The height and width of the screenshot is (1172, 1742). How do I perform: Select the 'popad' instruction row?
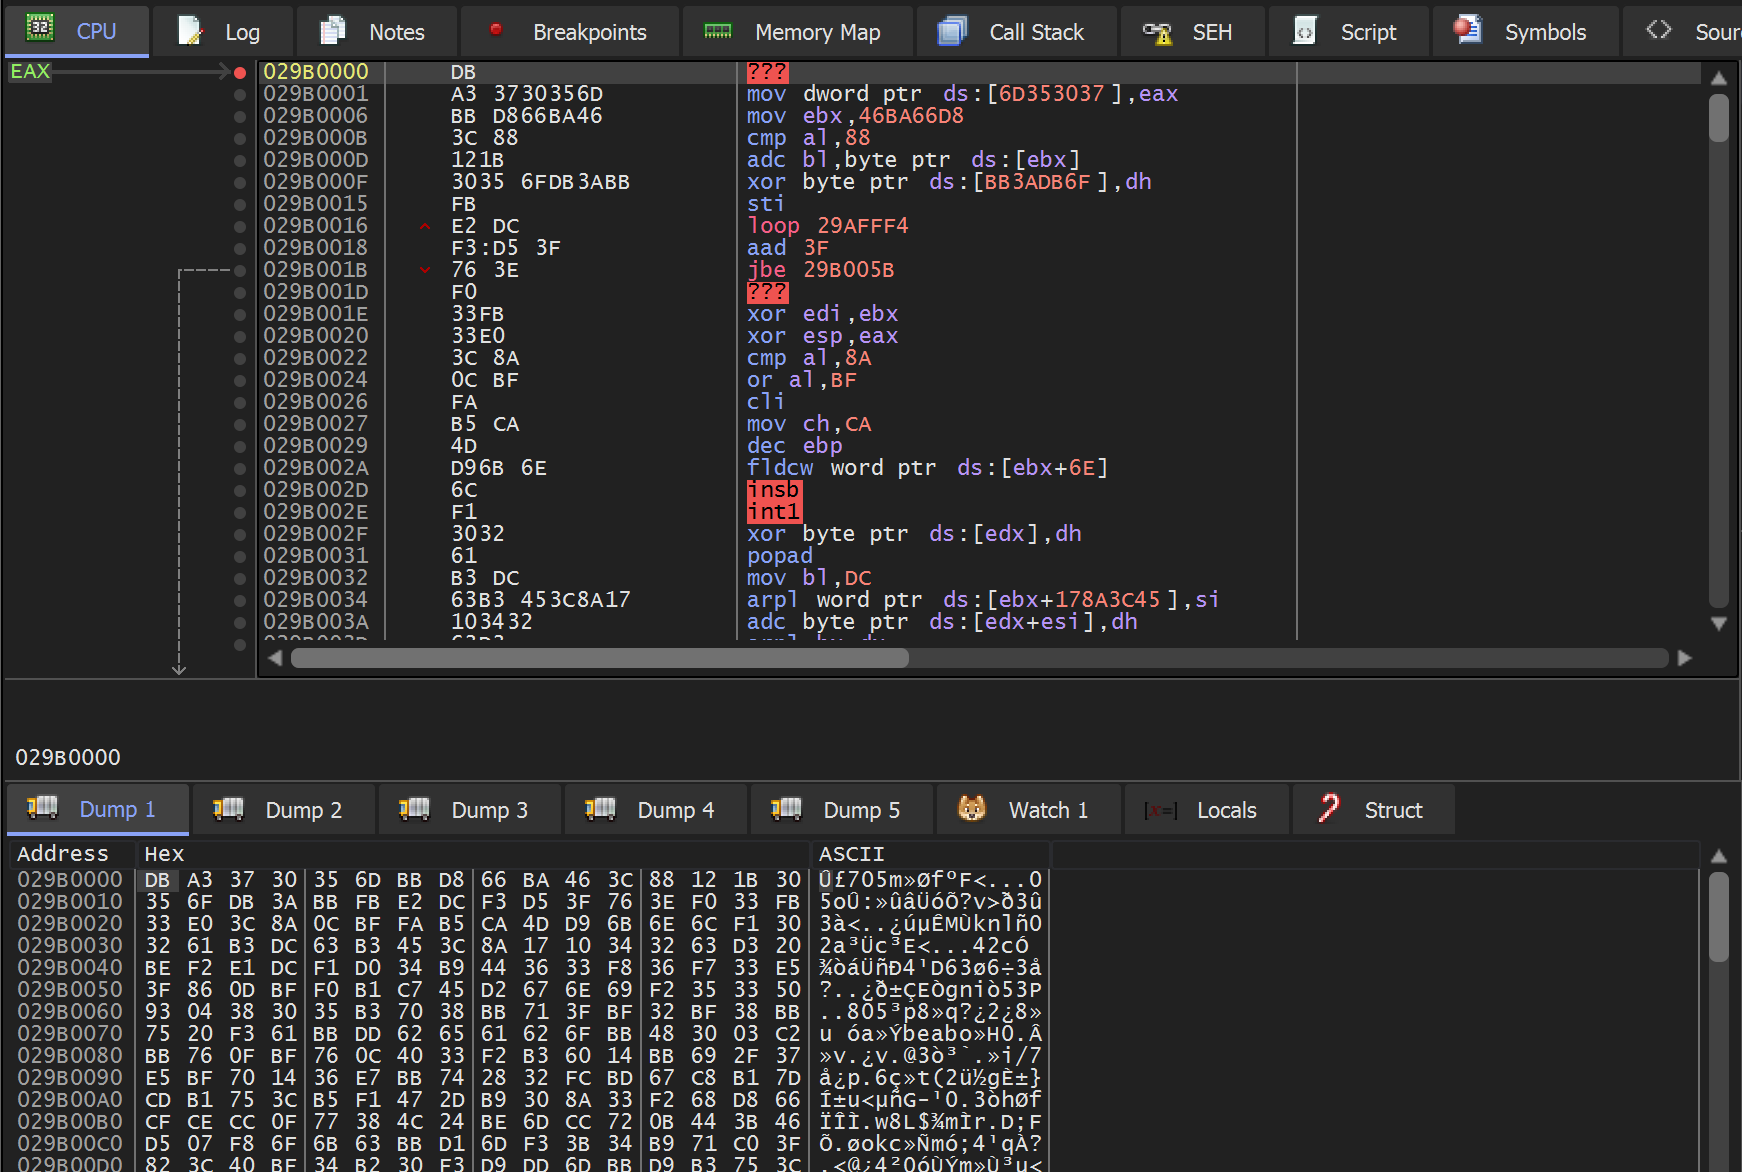(x=780, y=556)
